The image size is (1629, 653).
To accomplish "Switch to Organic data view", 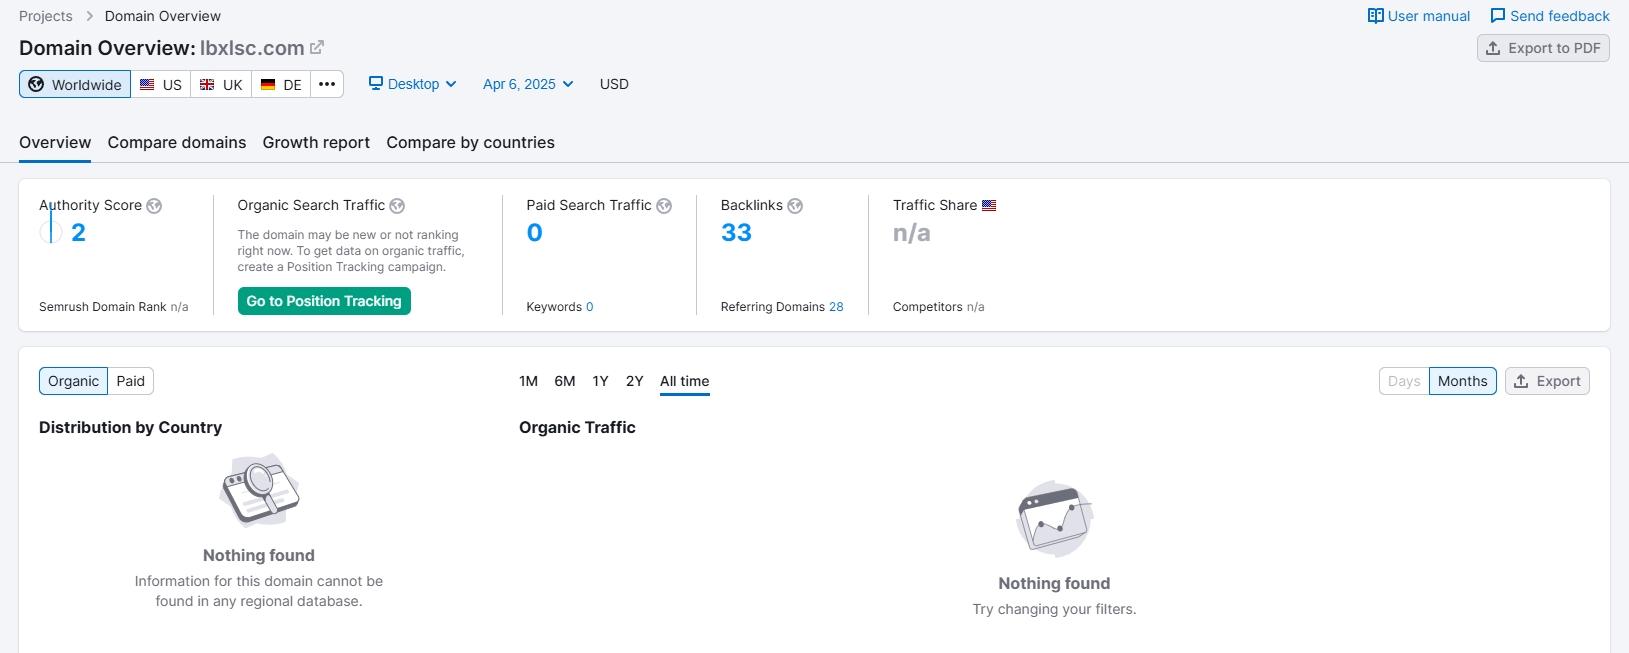I will (73, 381).
